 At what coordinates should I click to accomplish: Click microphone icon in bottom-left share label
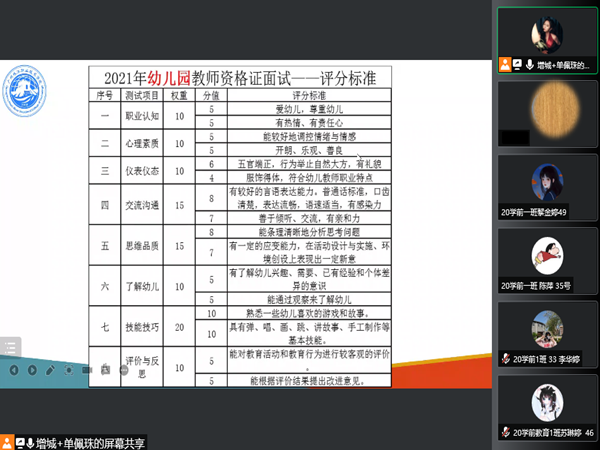coord(29,441)
